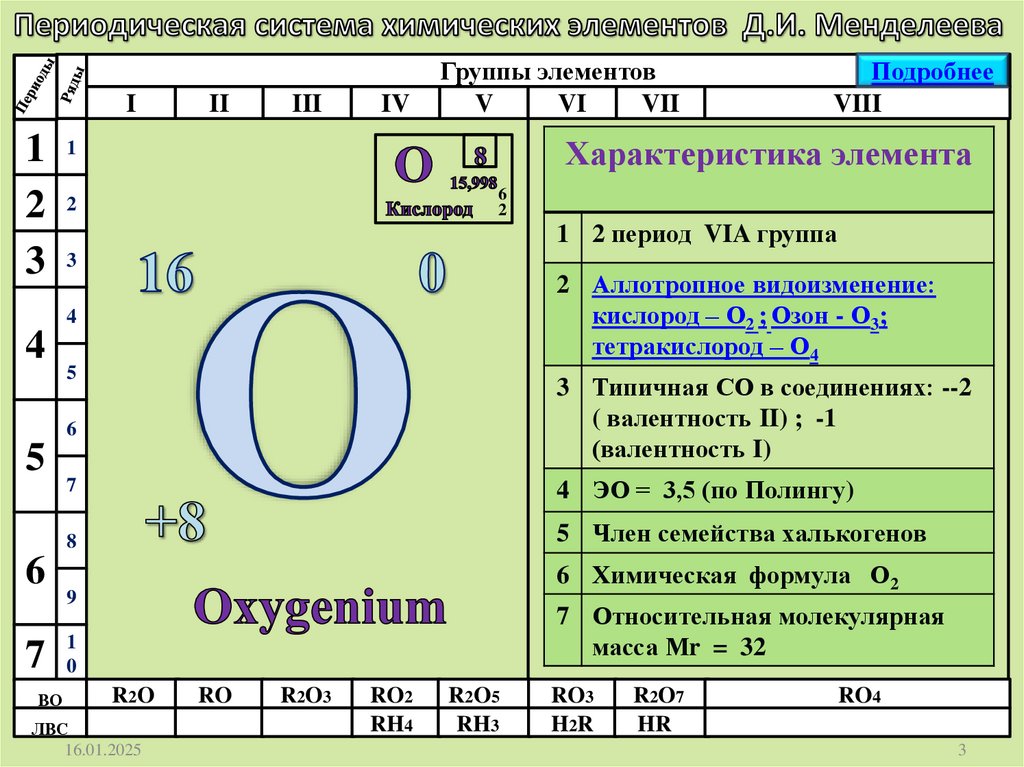This screenshot has height=767, width=1024.
Task: Click row number 8 in Ряды column
Action: (71, 540)
